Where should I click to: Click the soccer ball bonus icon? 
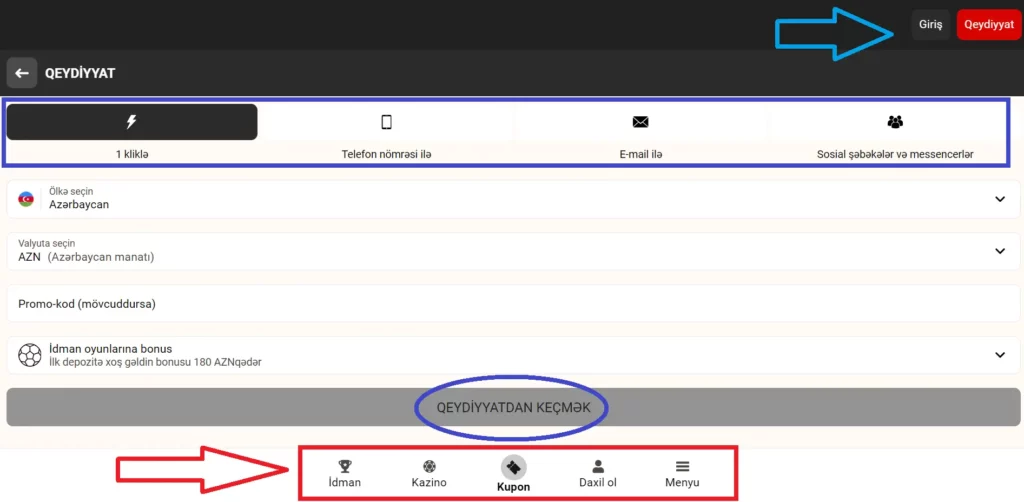[x=30, y=354]
